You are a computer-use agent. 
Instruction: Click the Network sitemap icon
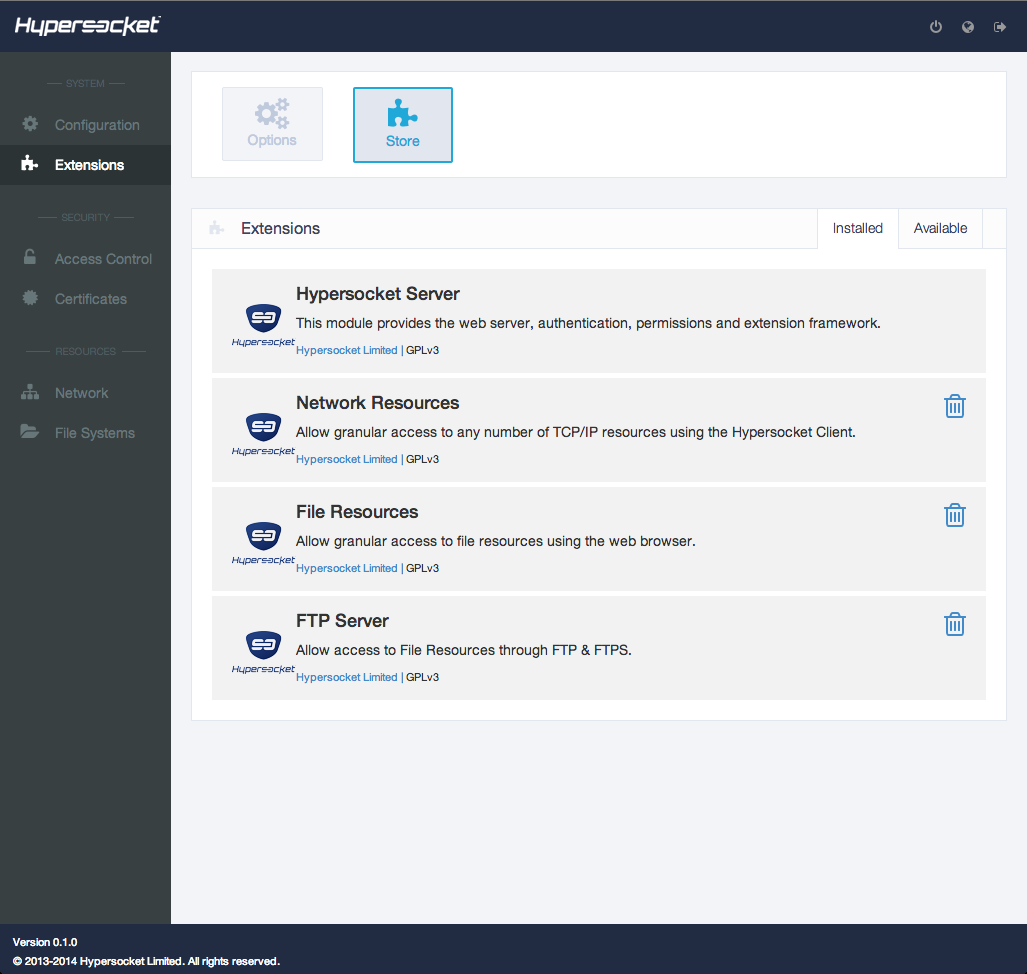coord(30,392)
